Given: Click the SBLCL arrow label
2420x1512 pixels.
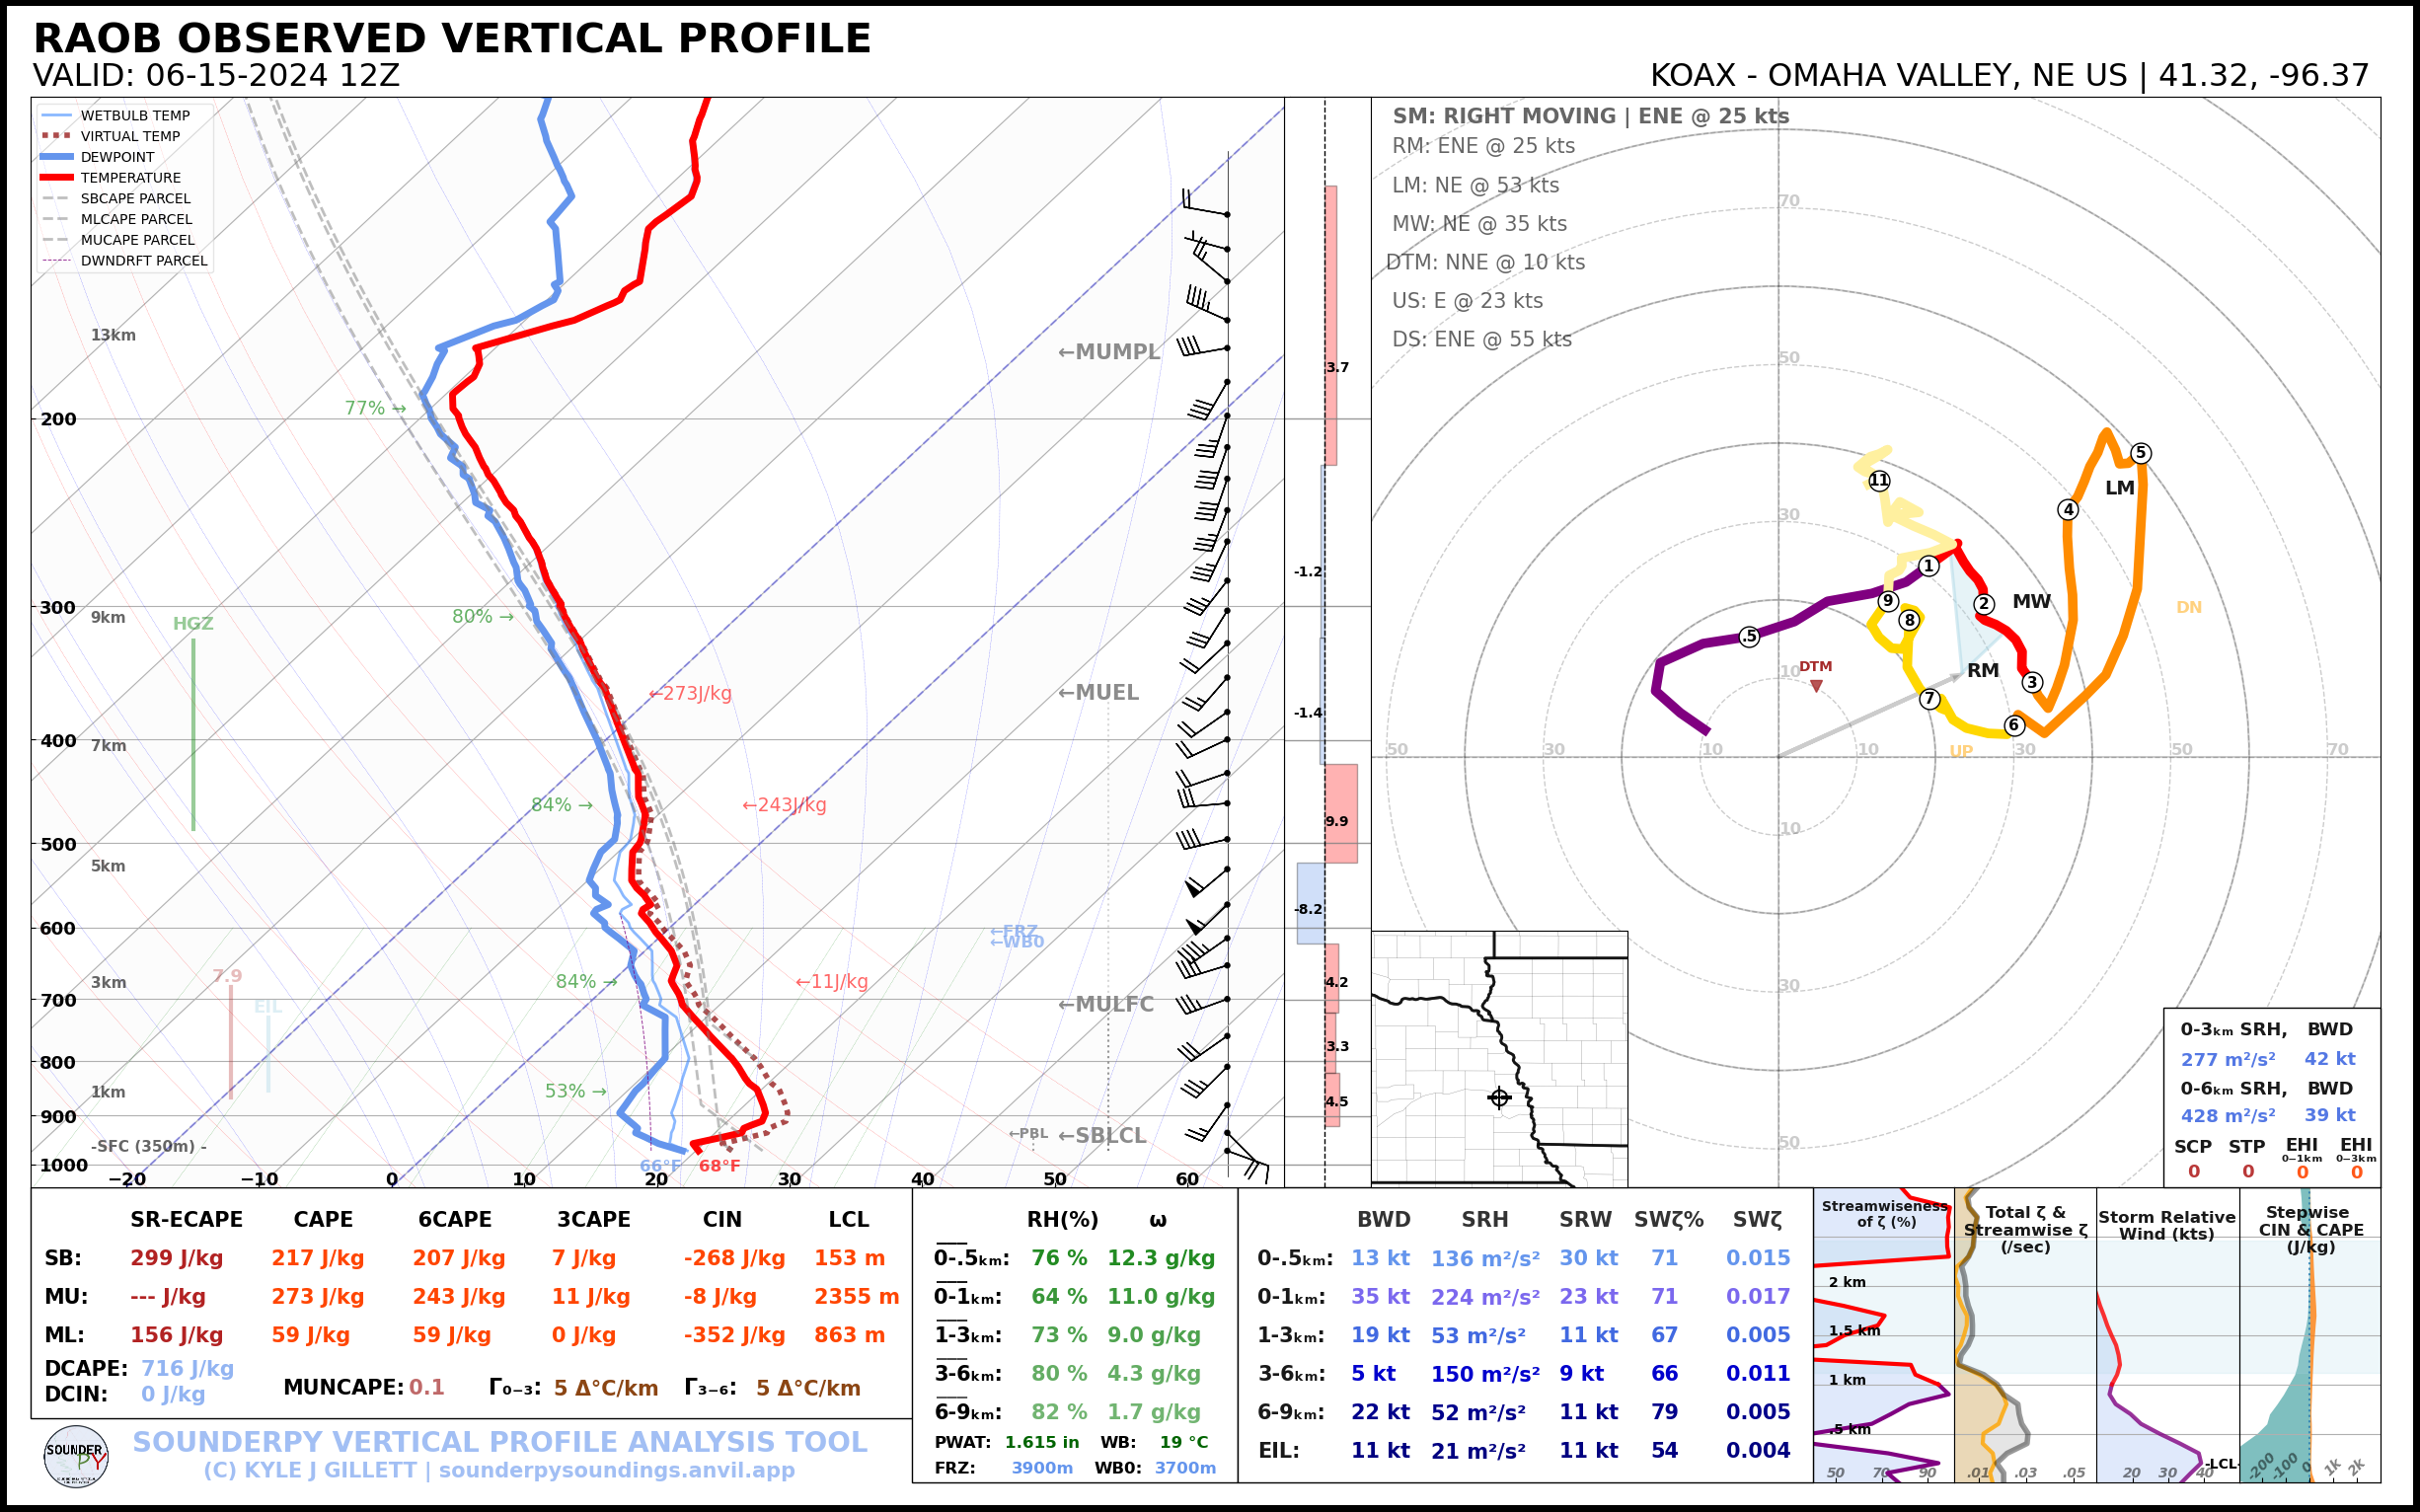Looking at the screenshot, I should click(x=1101, y=1135).
